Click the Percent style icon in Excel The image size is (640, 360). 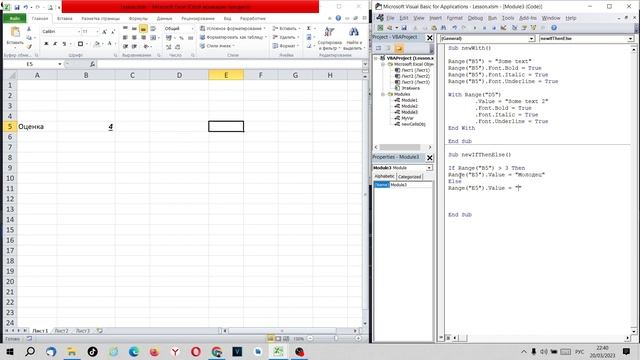click(x=181, y=38)
